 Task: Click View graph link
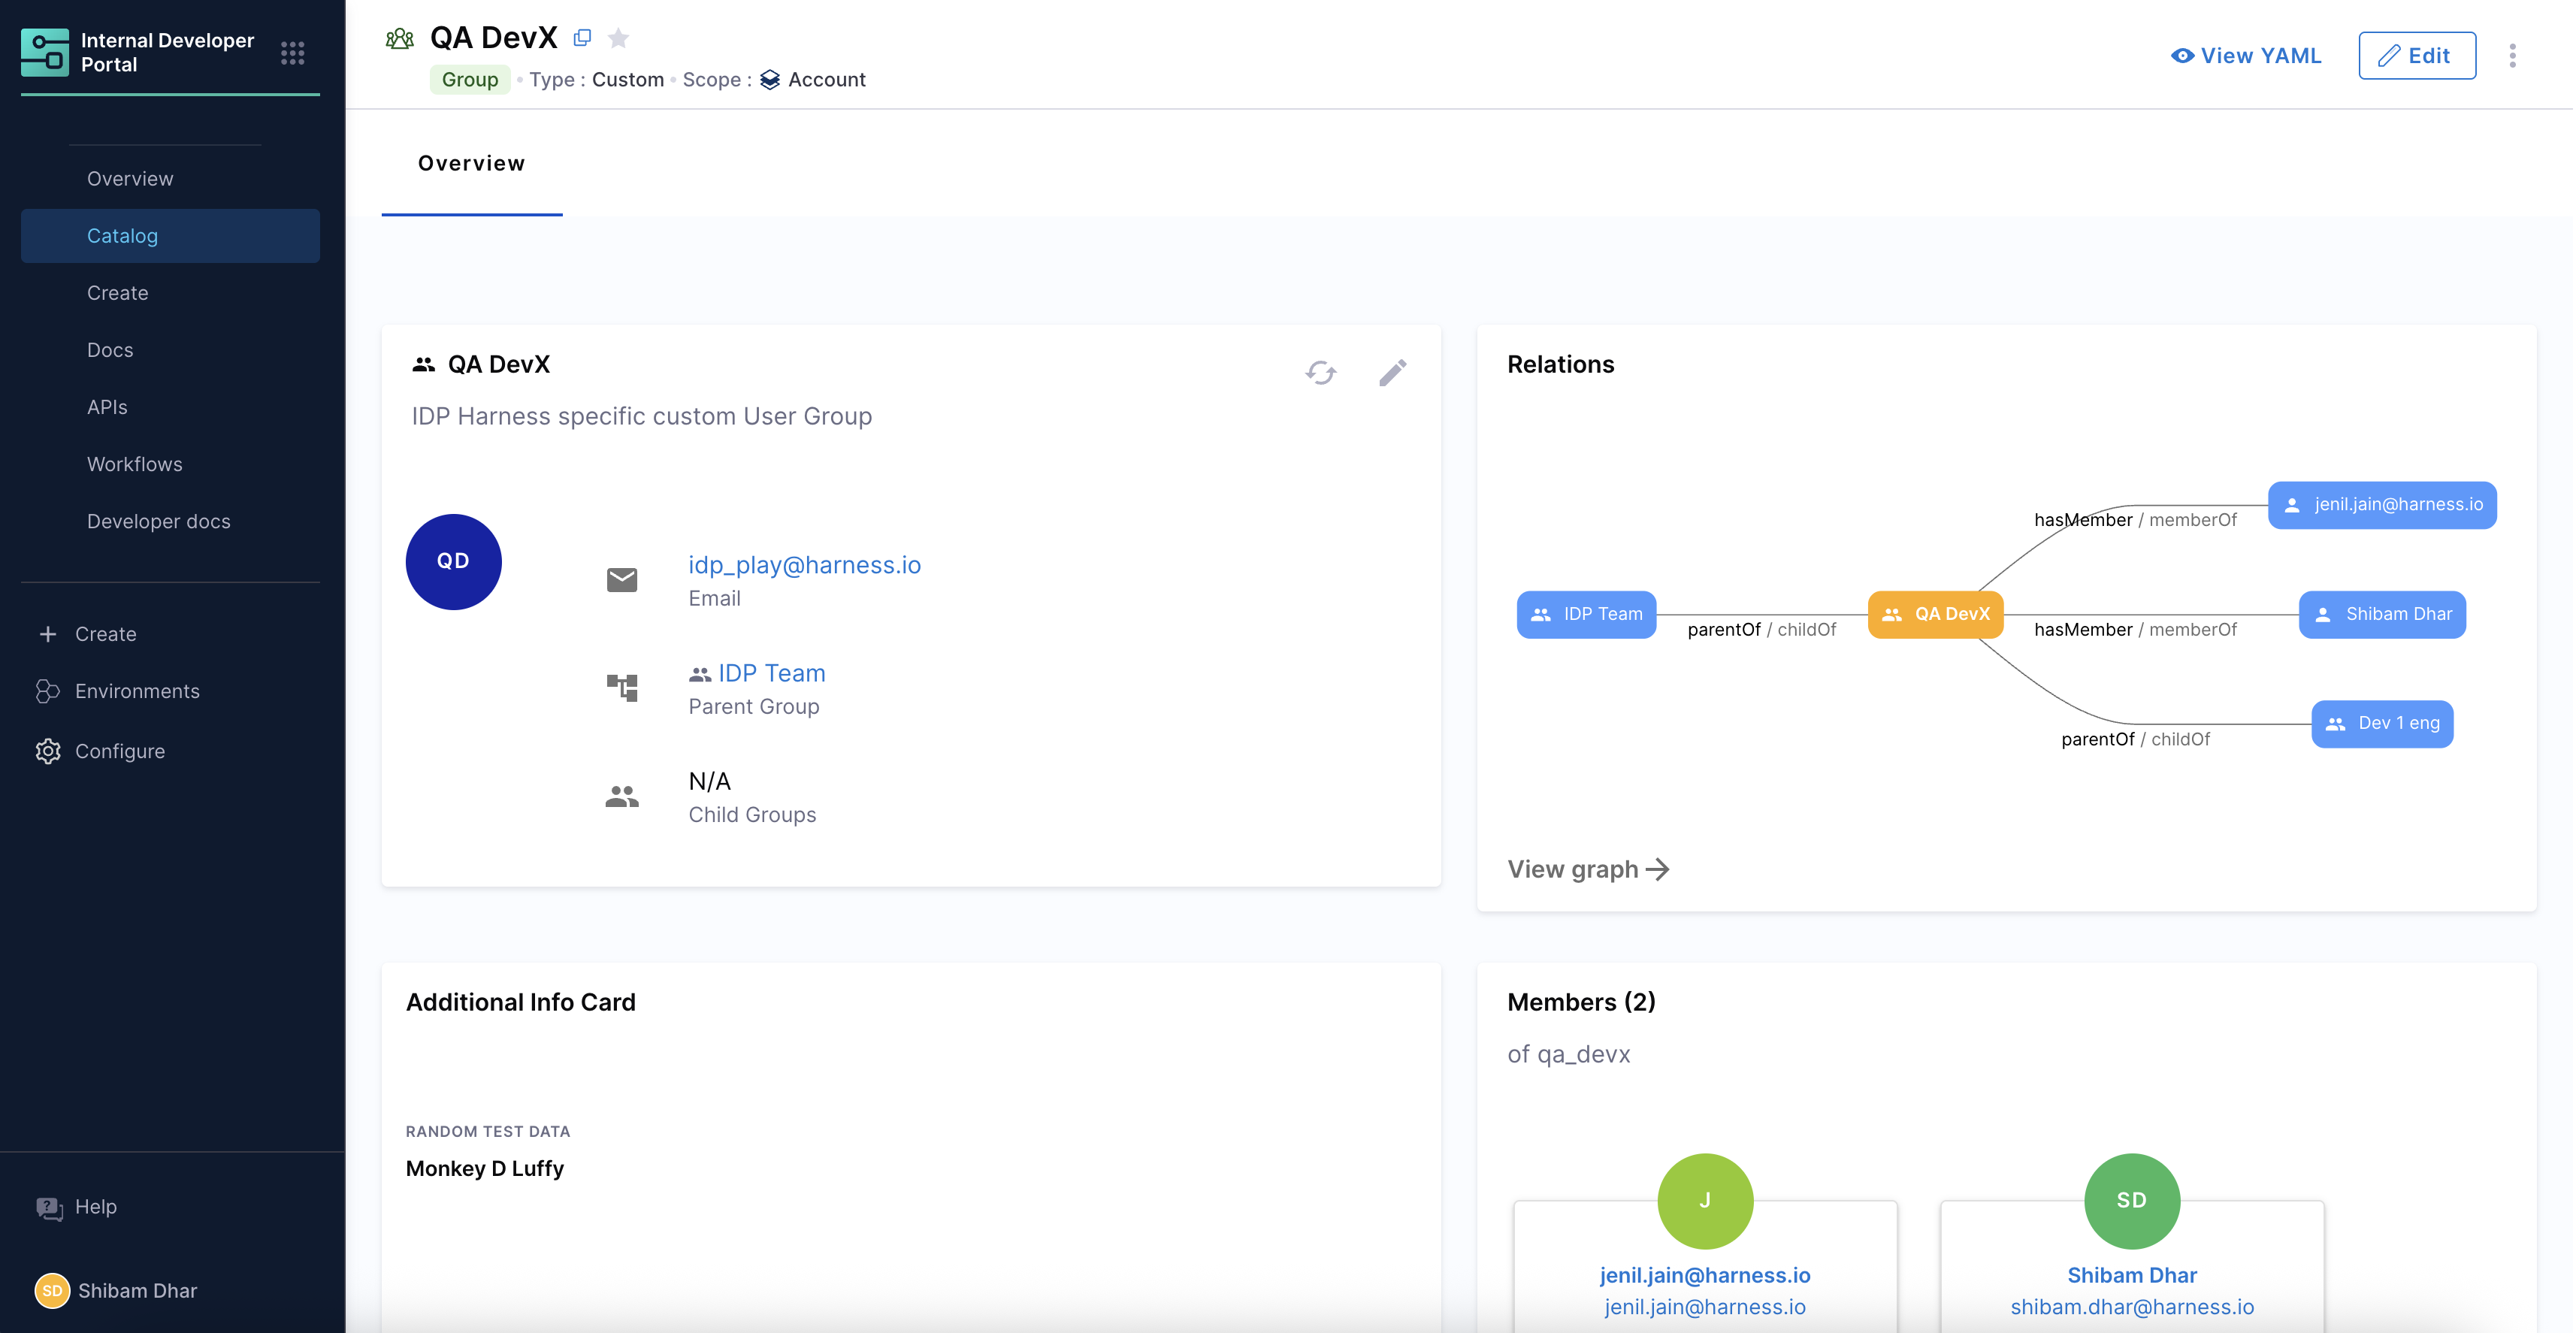click(1588, 869)
